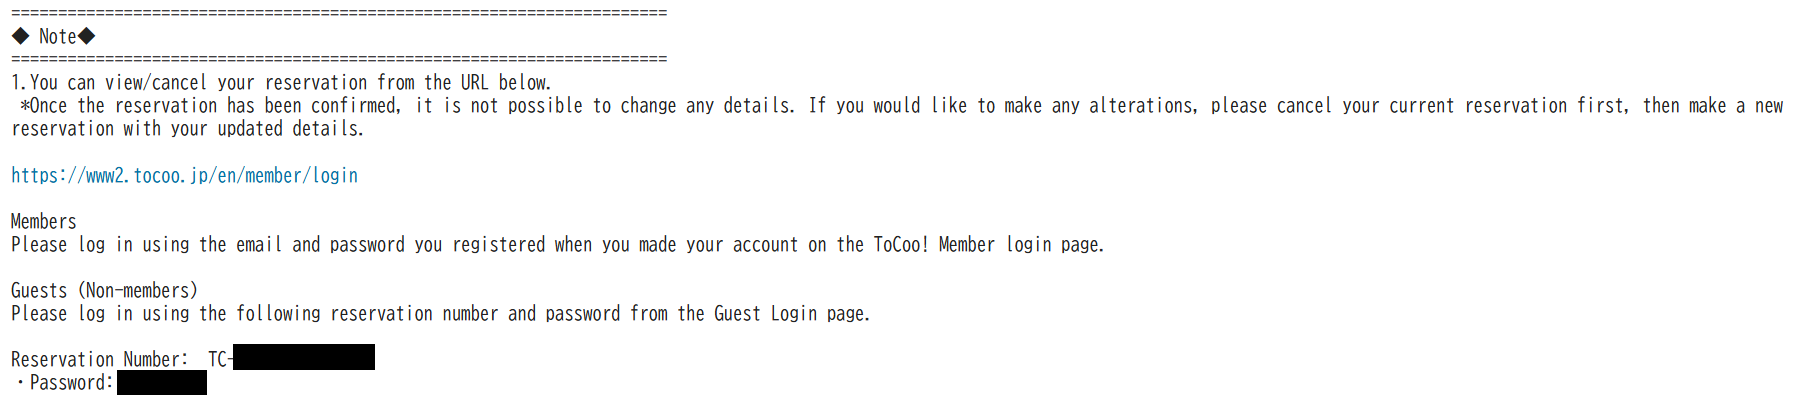Click the "Guests (Non-members)" heading
This screenshot has height=407, width=1805.
tap(104, 291)
